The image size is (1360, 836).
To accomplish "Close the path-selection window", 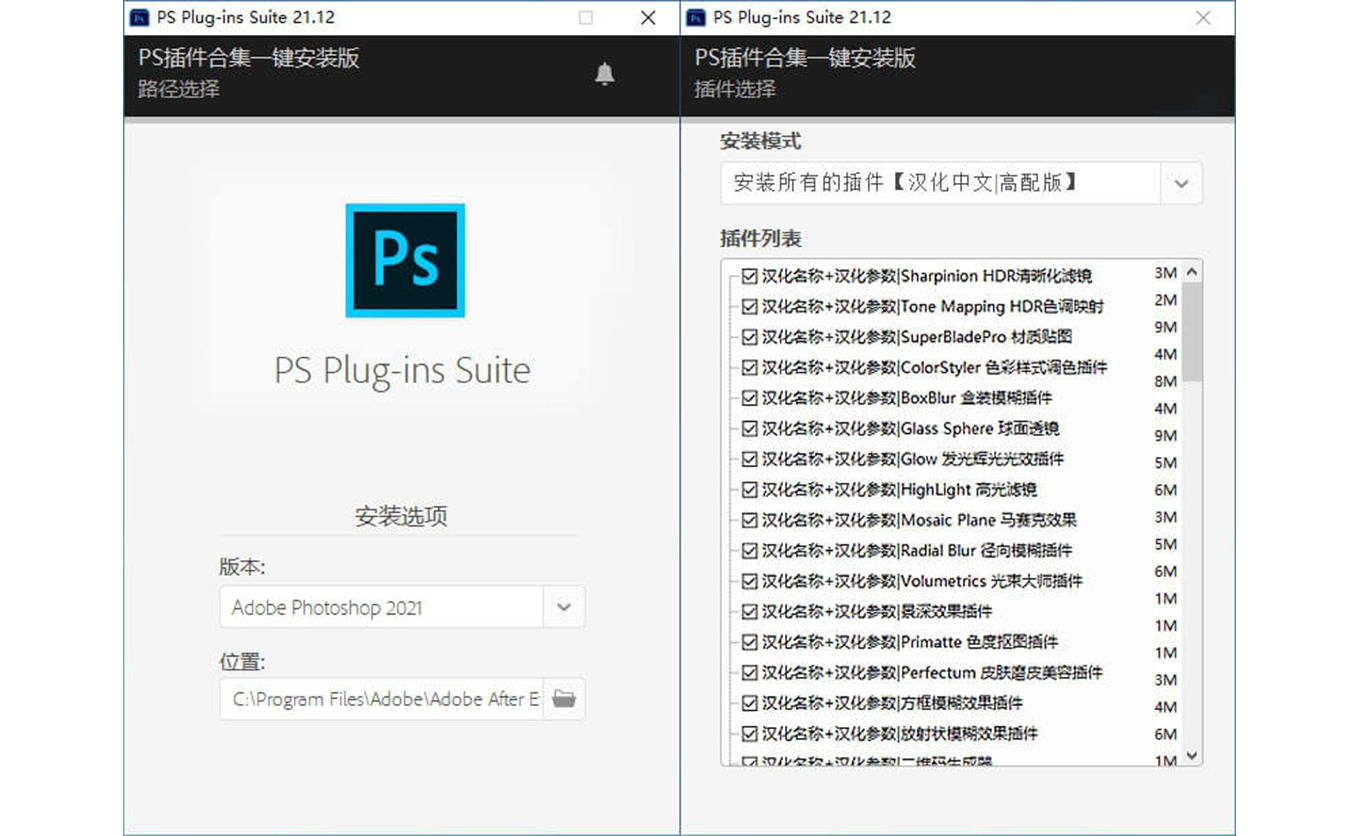I will [648, 17].
